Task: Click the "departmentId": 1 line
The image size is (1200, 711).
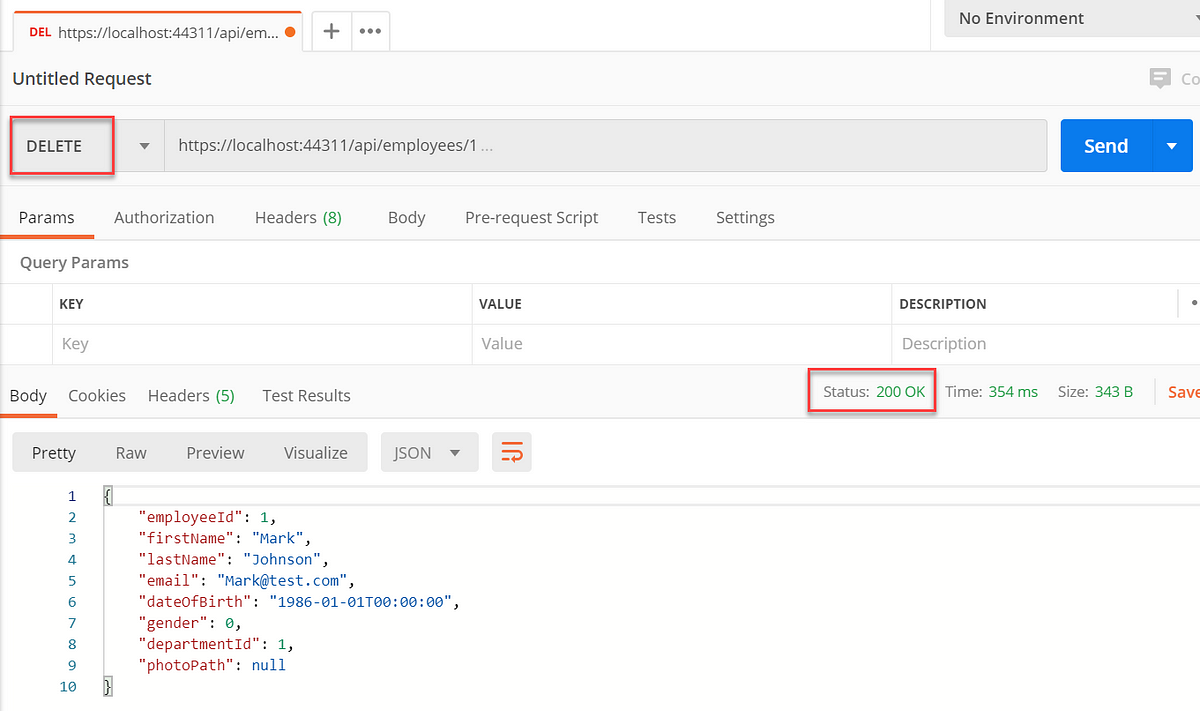Action: [x=217, y=644]
